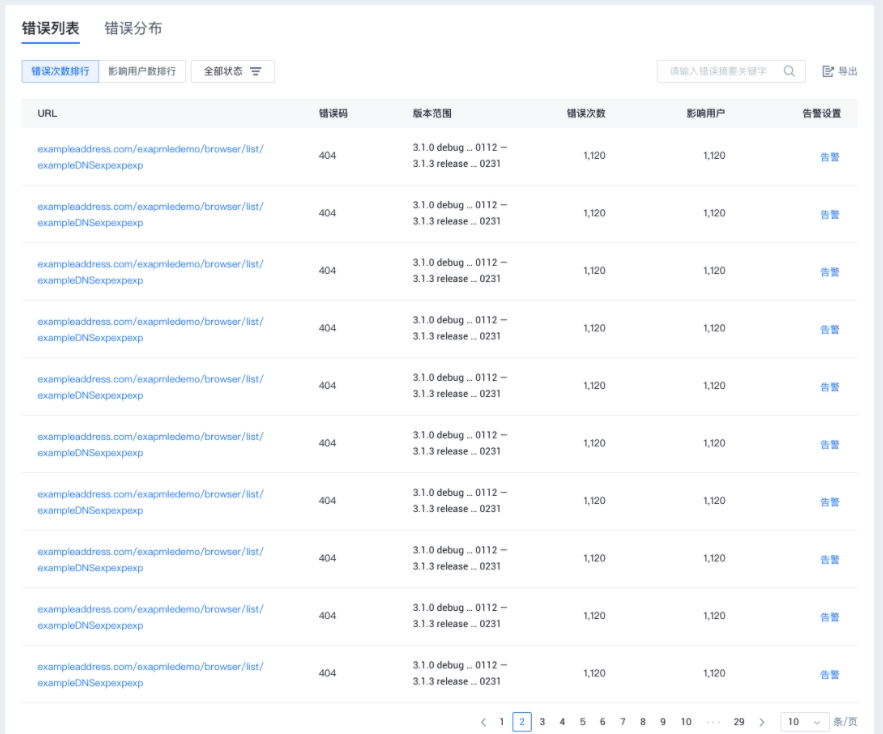Select 错误次数排行 ranking toggle
This screenshot has width=883, height=734.
[x=60, y=72]
